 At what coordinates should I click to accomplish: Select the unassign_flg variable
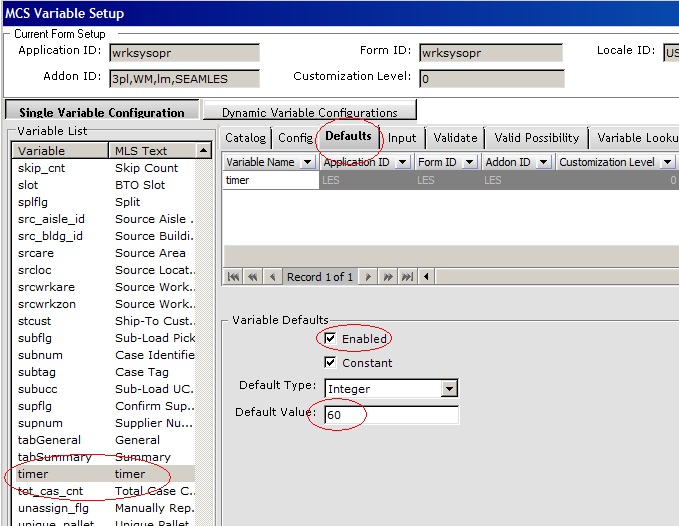[x=104, y=508]
